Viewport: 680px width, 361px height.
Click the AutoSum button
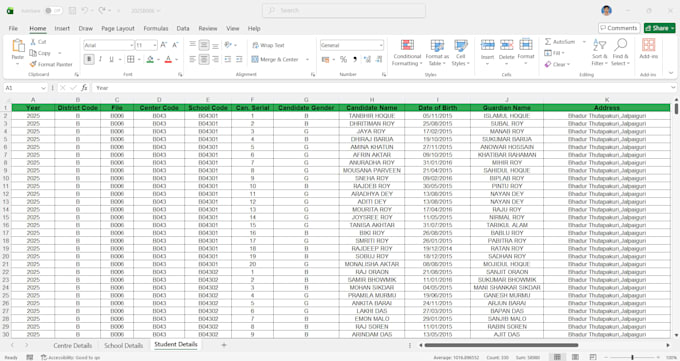[x=560, y=42]
